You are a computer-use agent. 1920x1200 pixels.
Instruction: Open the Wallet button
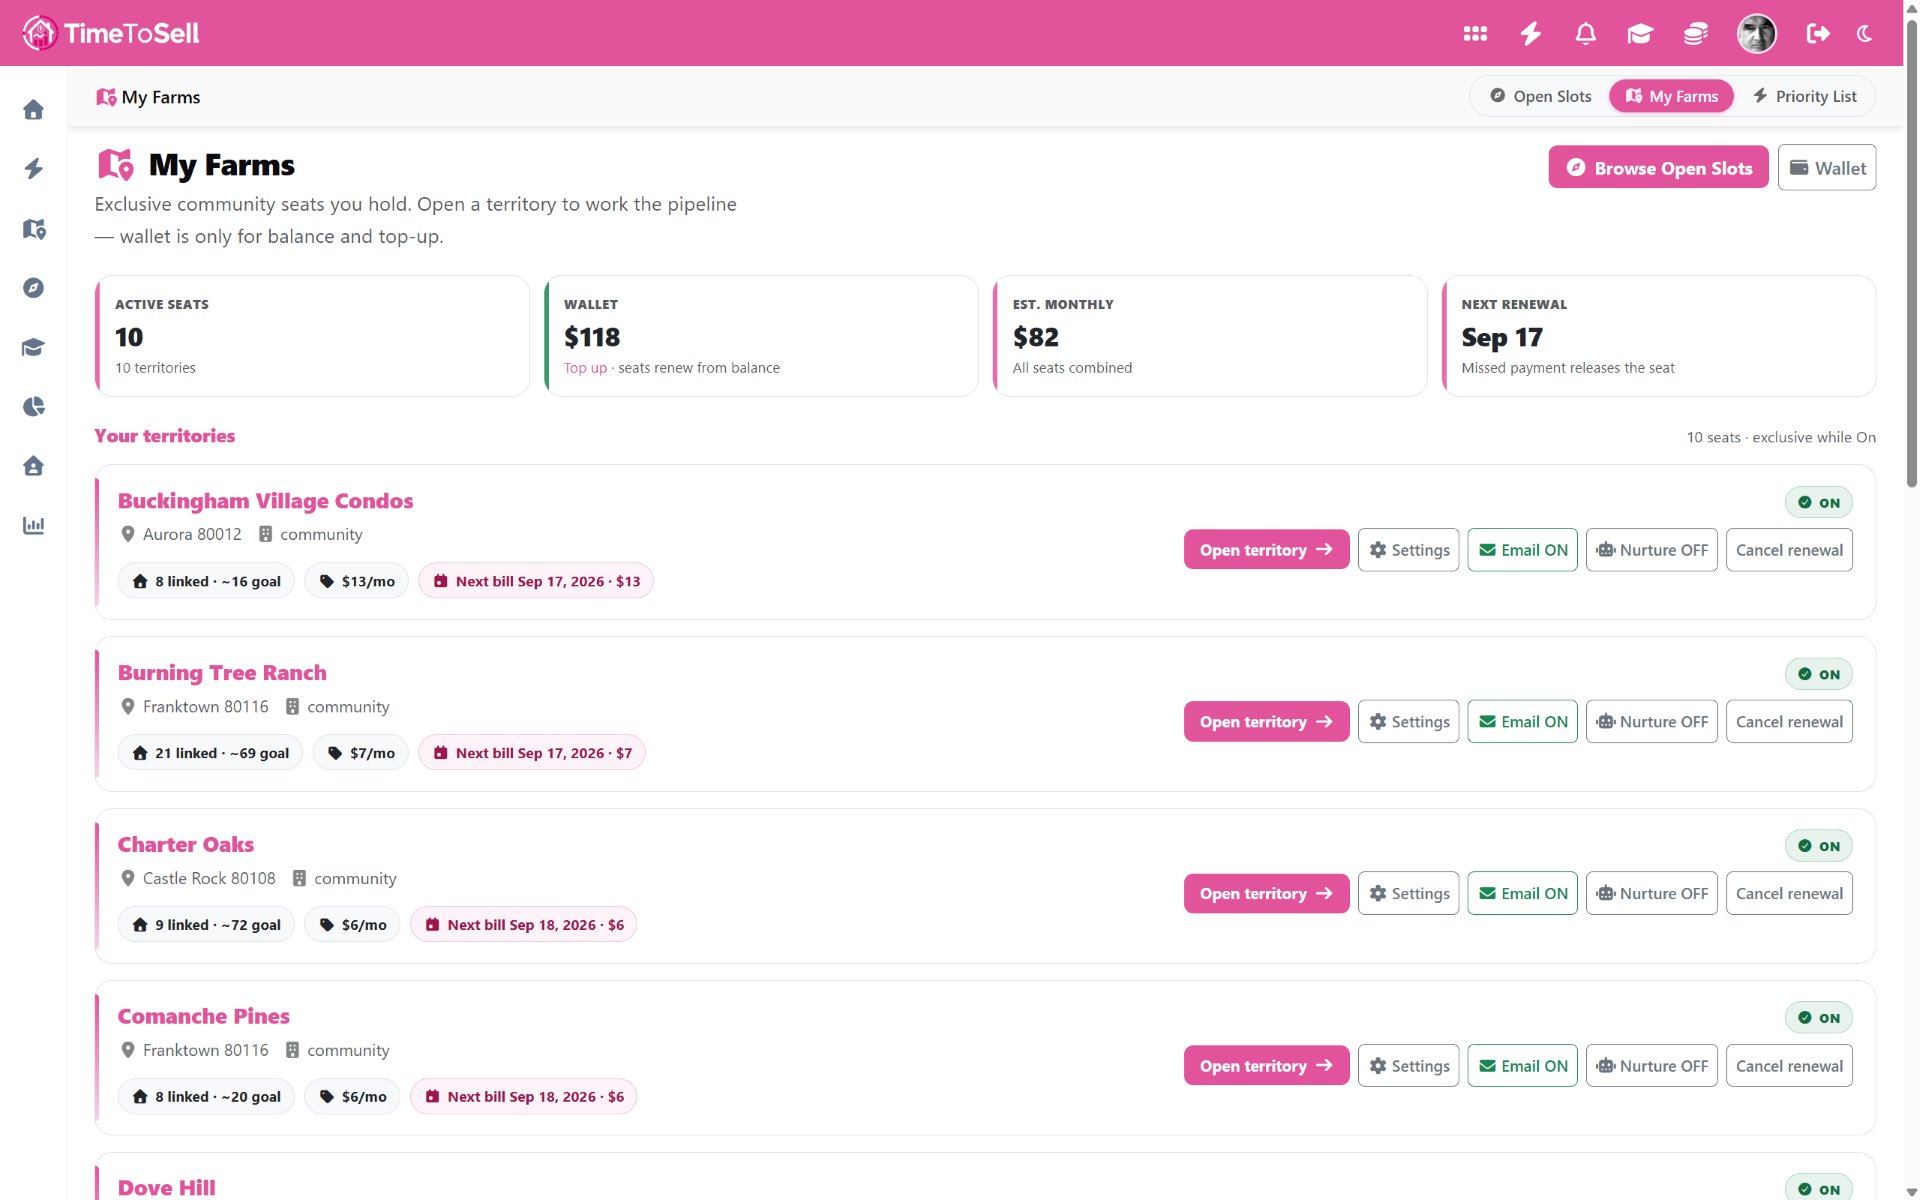[1826, 168]
